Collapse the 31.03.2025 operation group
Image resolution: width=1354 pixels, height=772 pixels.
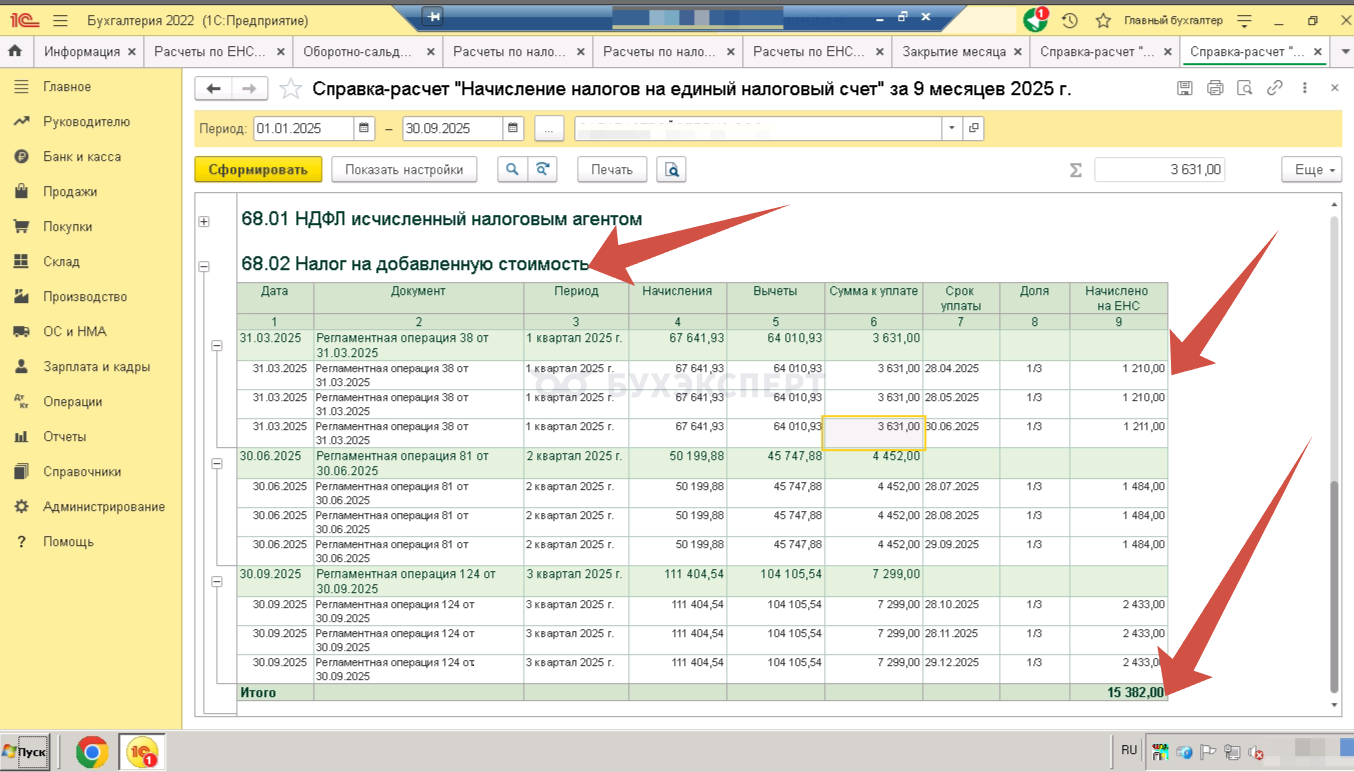pos(217,345)
